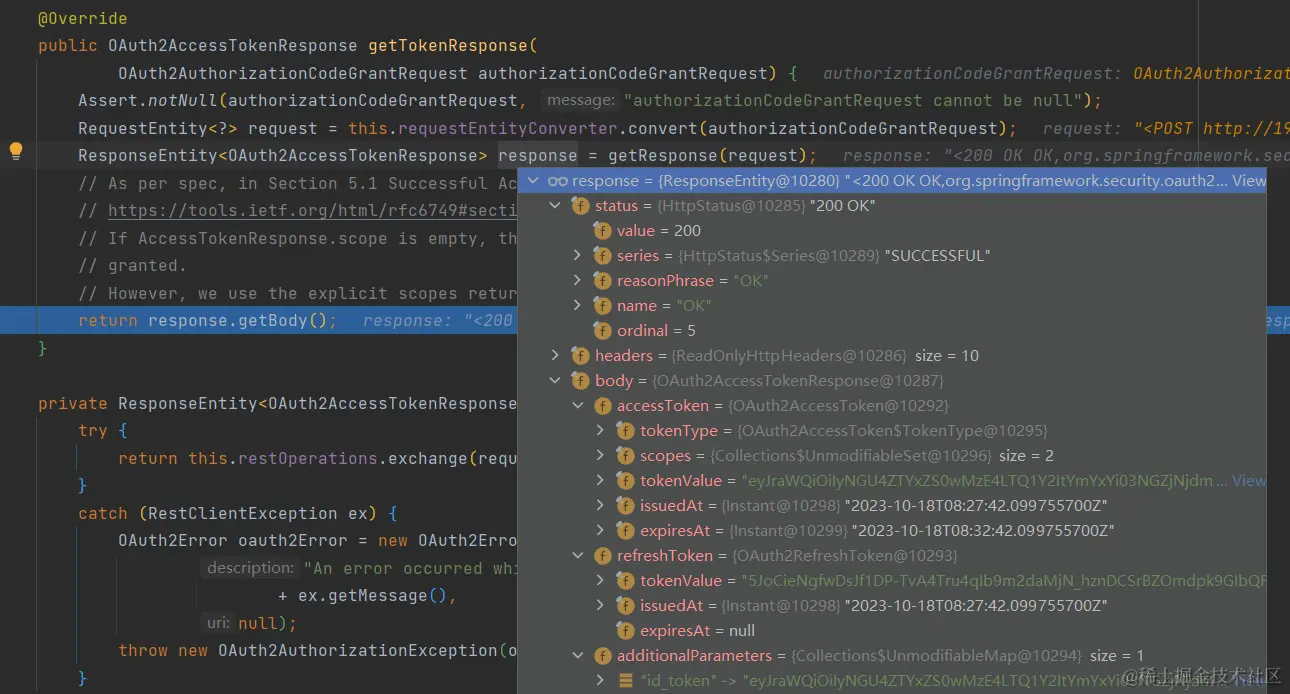Image resolution: width=1290 pixels, height=694 pixels.
Task: Click the field icon for refreshToken's tokenValue
Action: pos(626,581)
